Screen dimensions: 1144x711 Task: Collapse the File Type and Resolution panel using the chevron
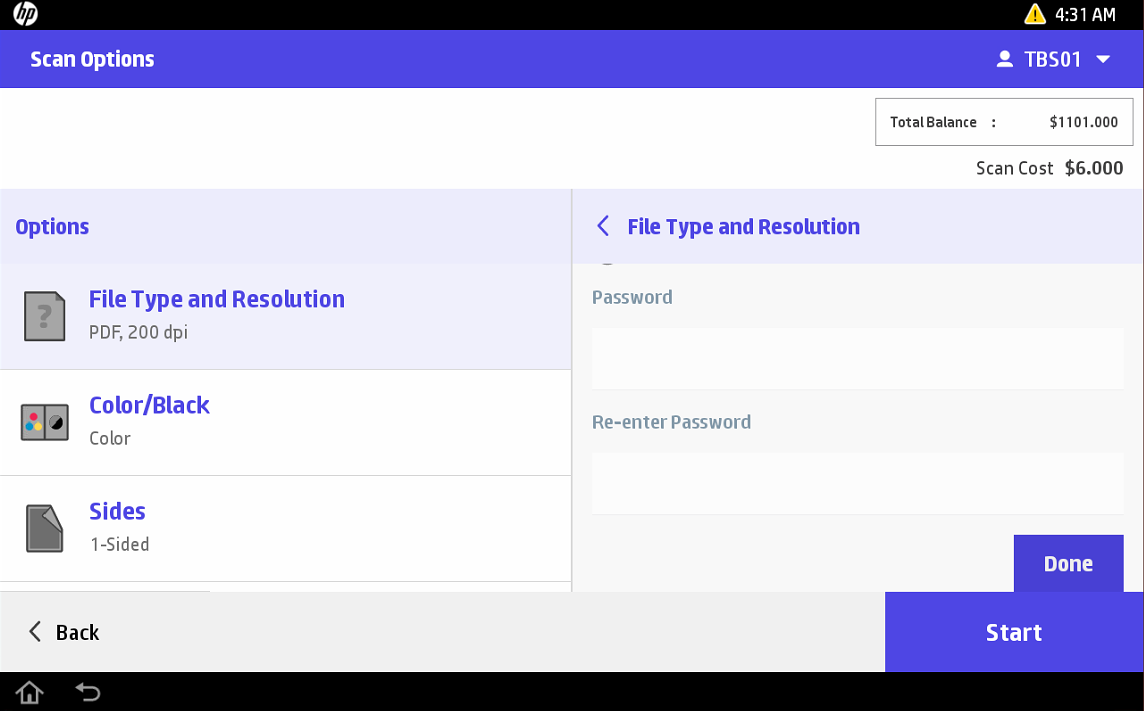click(603, 227)
